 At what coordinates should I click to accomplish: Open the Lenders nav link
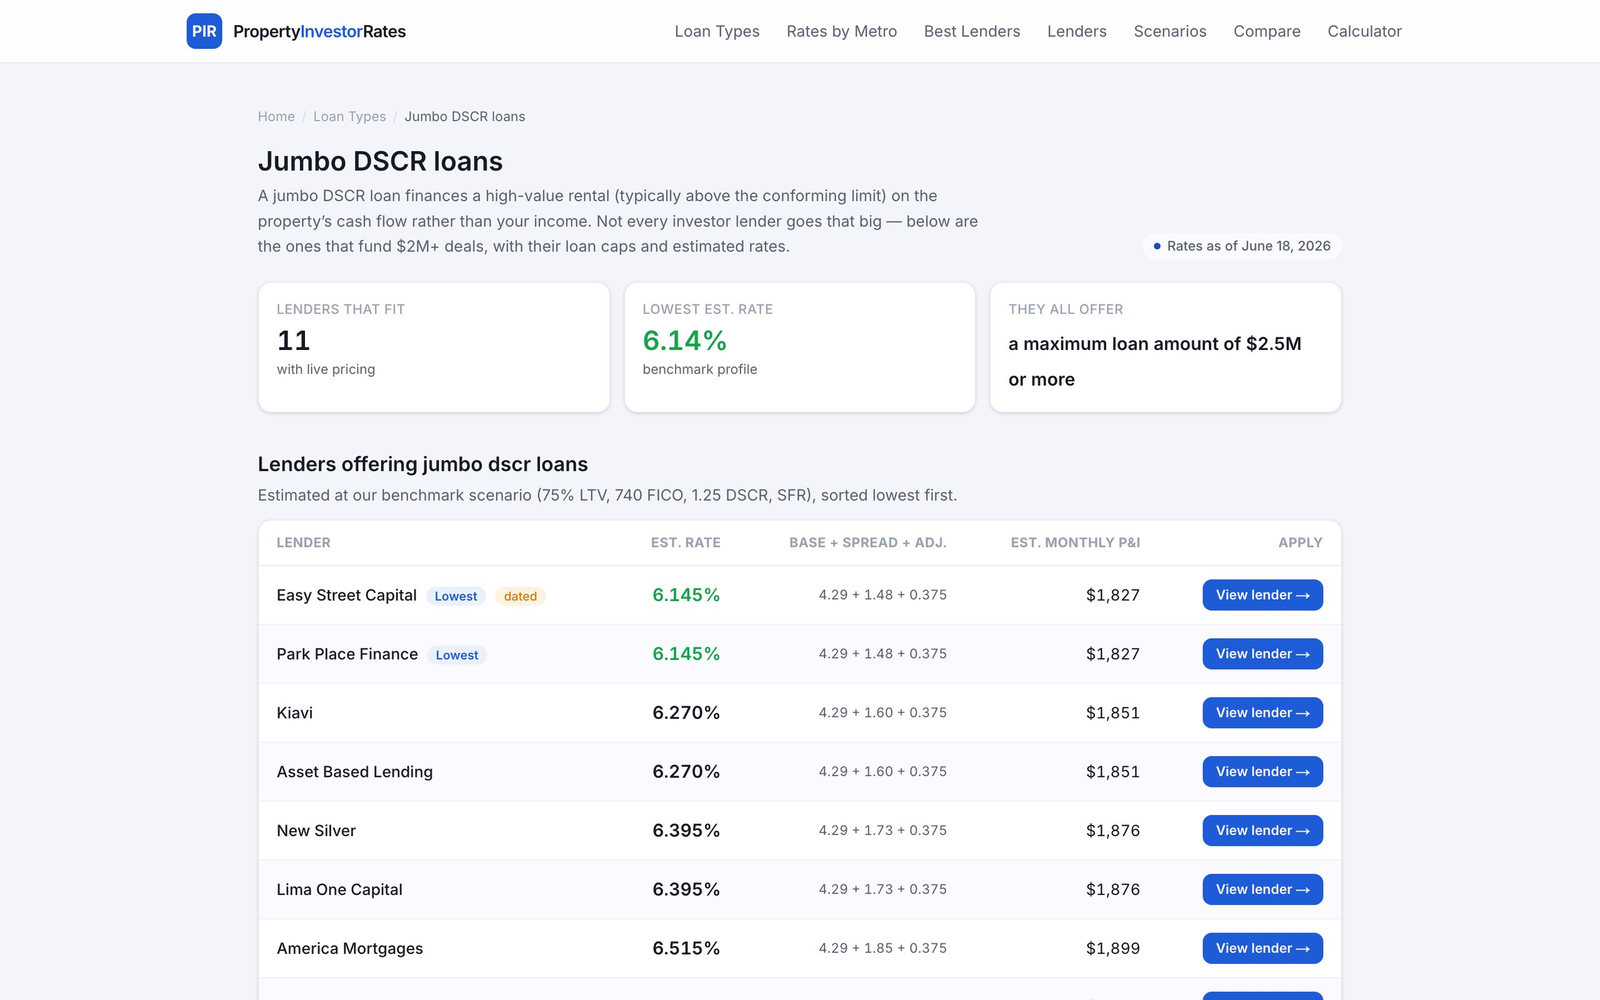point(1077,31)
